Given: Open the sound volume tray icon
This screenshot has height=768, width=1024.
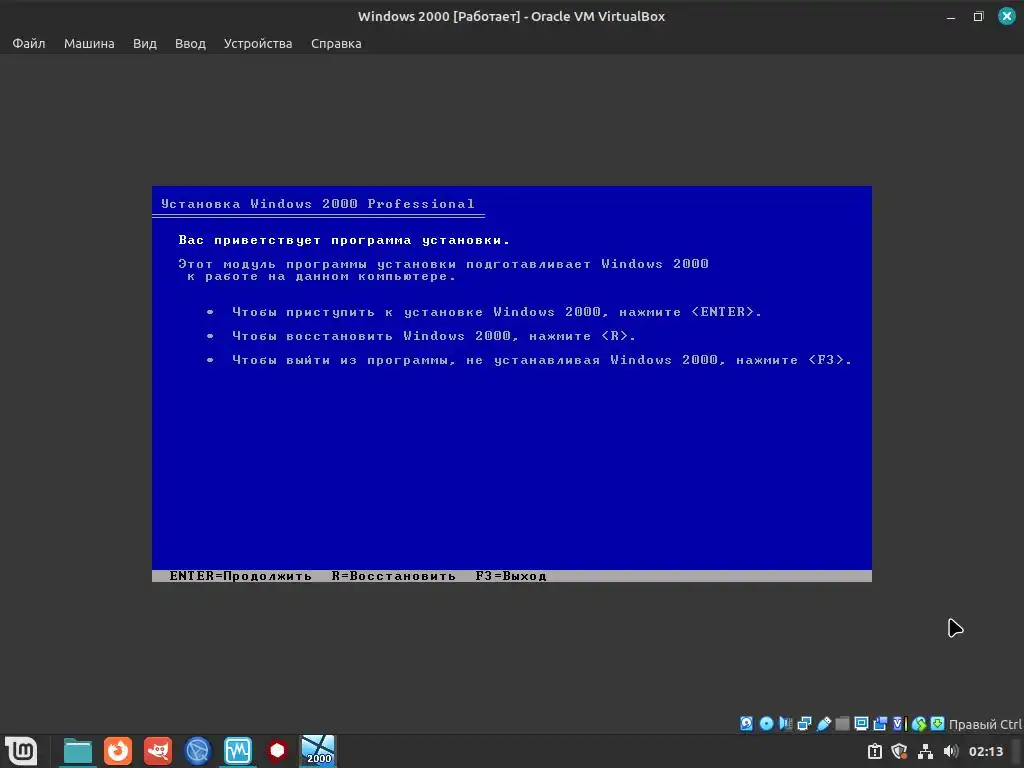Looking at the screenshot, I should coord(951,751).
